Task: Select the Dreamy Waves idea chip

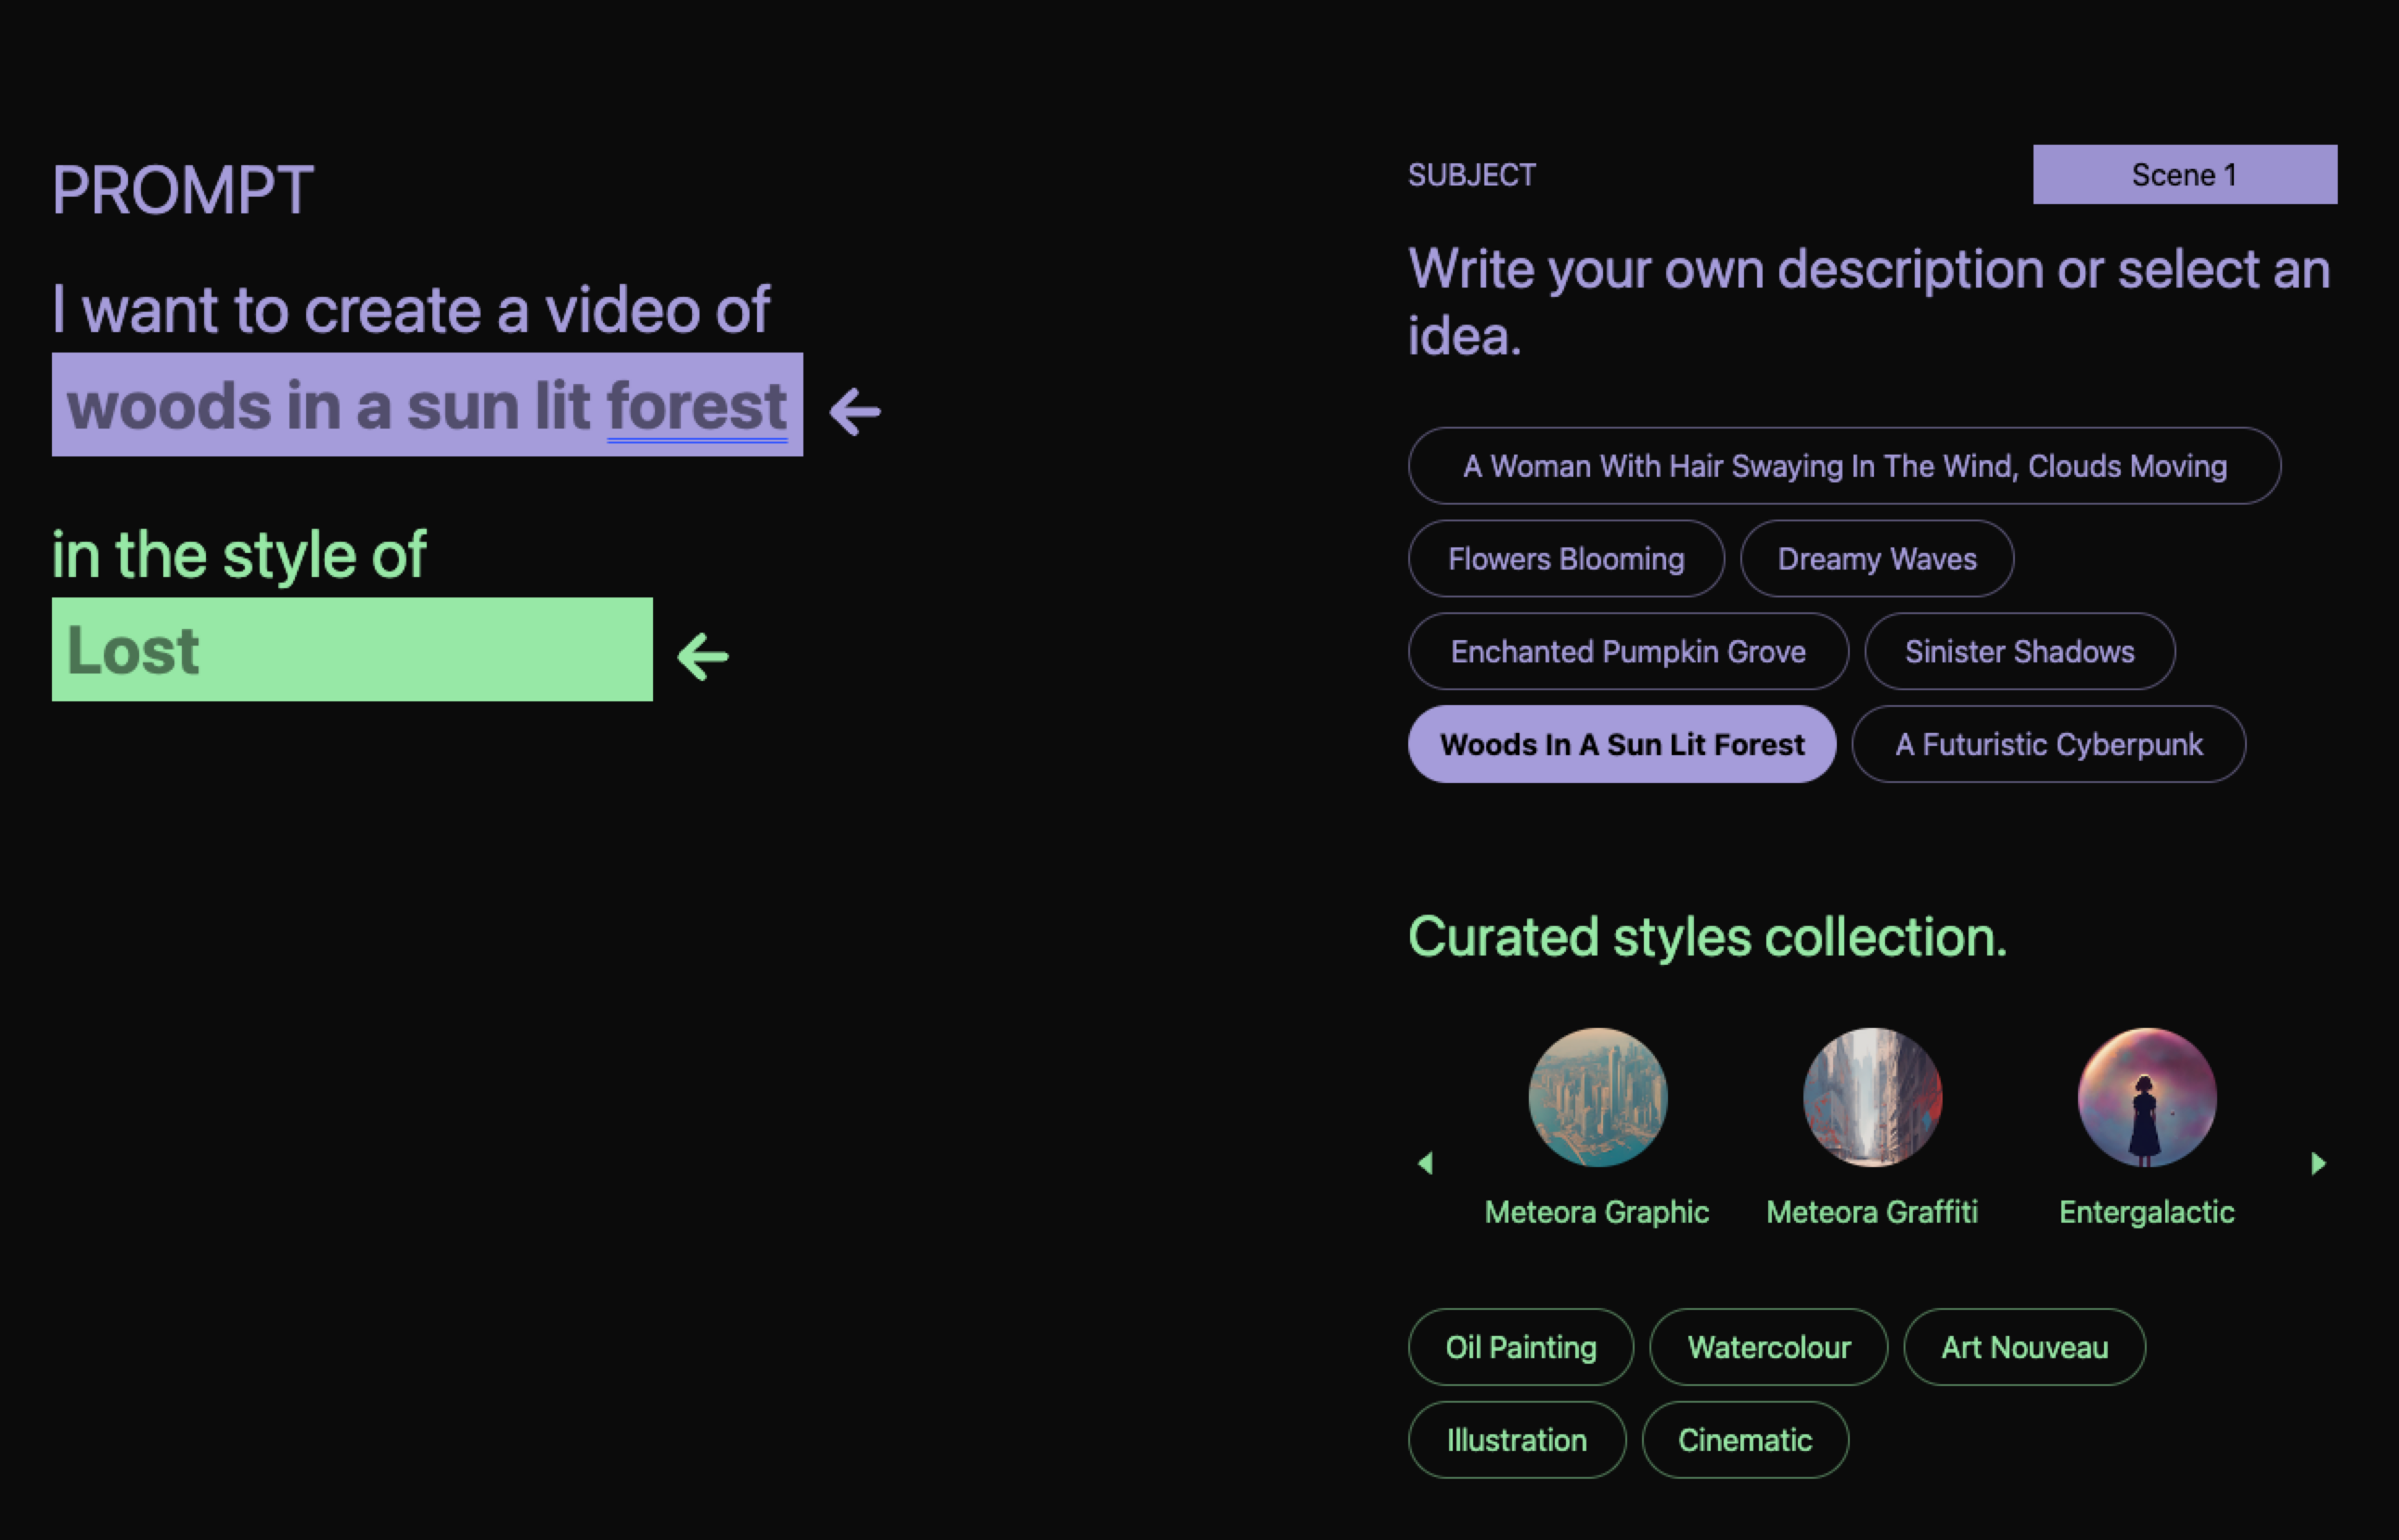Action: click(x=1876, y=558)
